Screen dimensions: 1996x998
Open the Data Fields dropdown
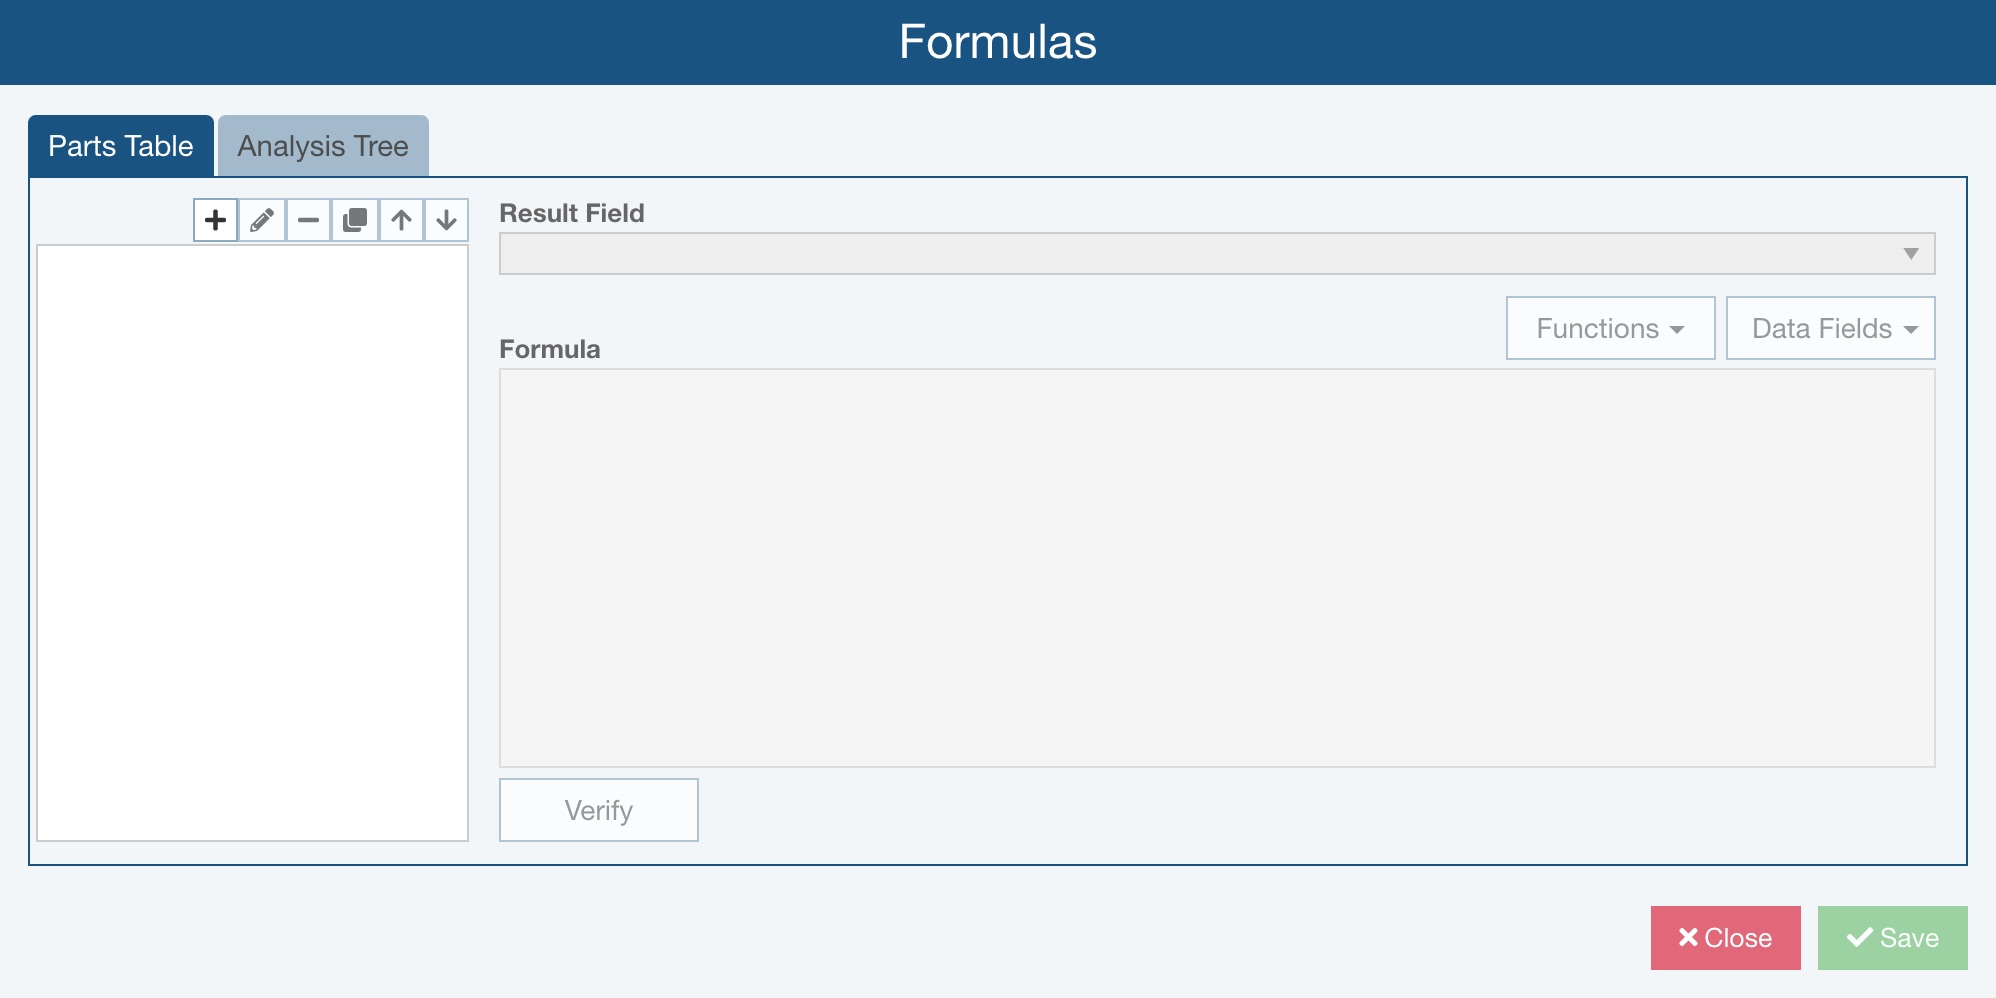[1830, 328]
